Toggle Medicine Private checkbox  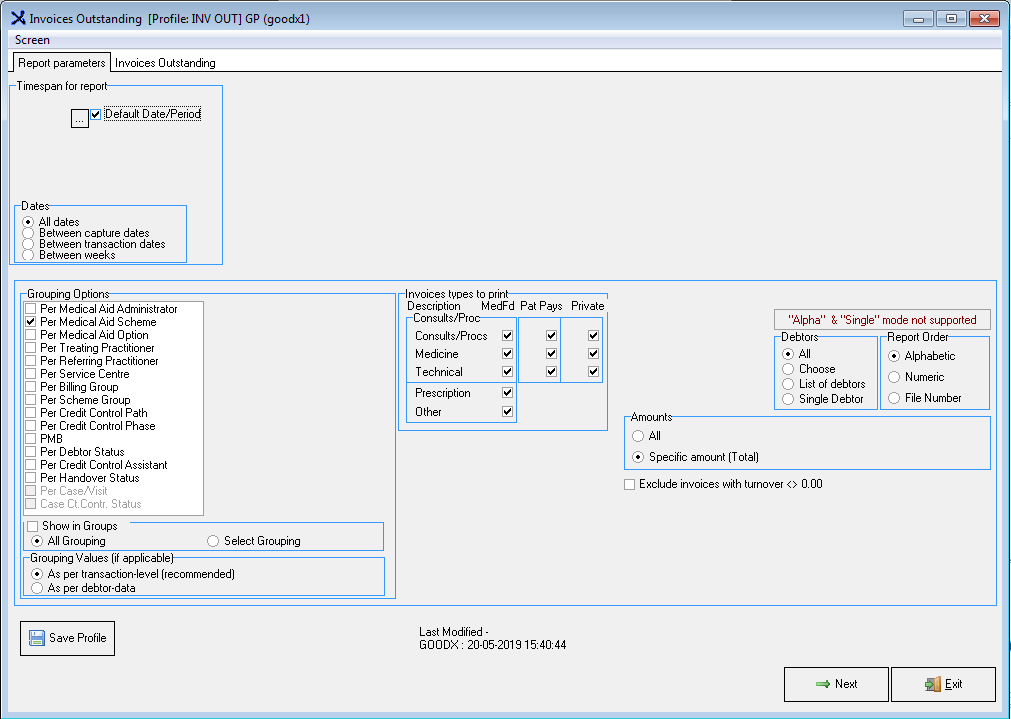[x=593, y=354]
